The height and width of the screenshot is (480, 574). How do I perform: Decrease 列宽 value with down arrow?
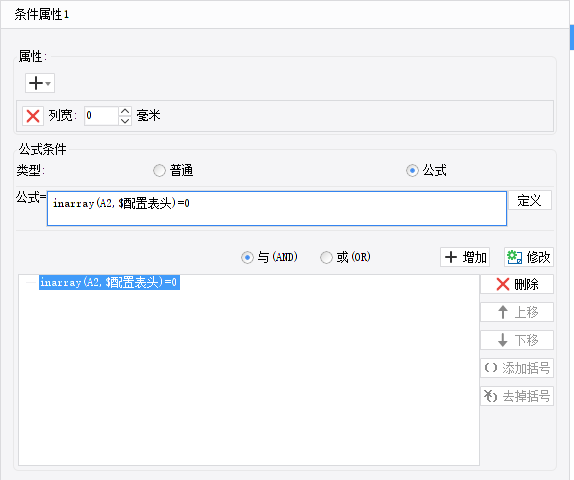coord(125,121)
